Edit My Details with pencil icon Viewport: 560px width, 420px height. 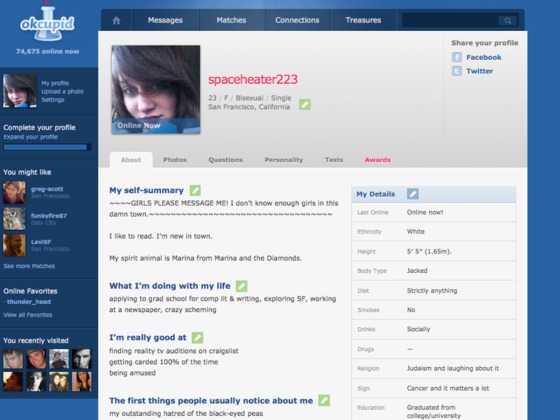[413, 194]
